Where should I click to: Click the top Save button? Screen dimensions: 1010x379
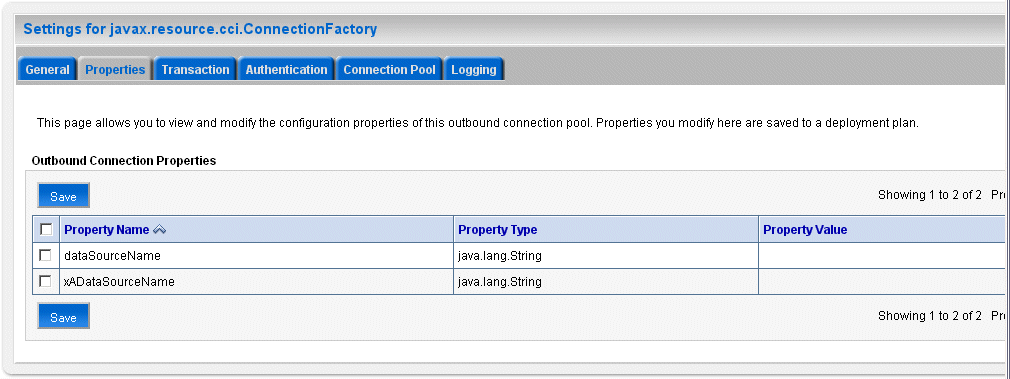[x=63, y=196]
